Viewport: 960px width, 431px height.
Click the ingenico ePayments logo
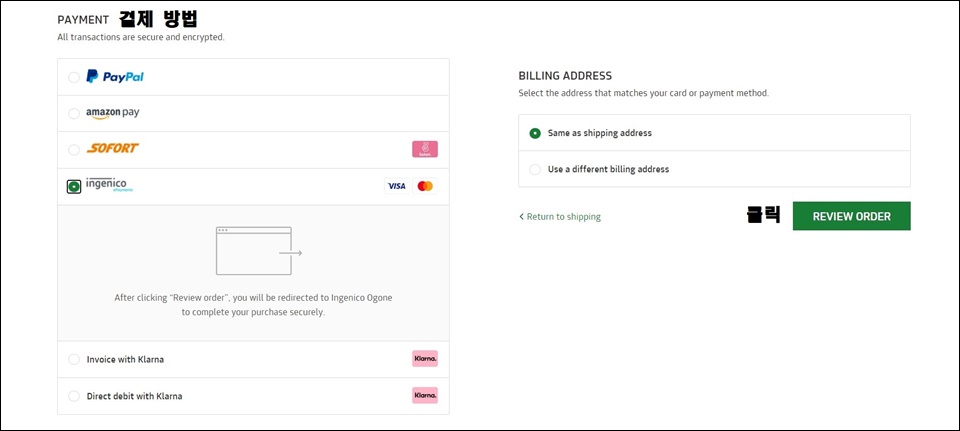[110, 184]
